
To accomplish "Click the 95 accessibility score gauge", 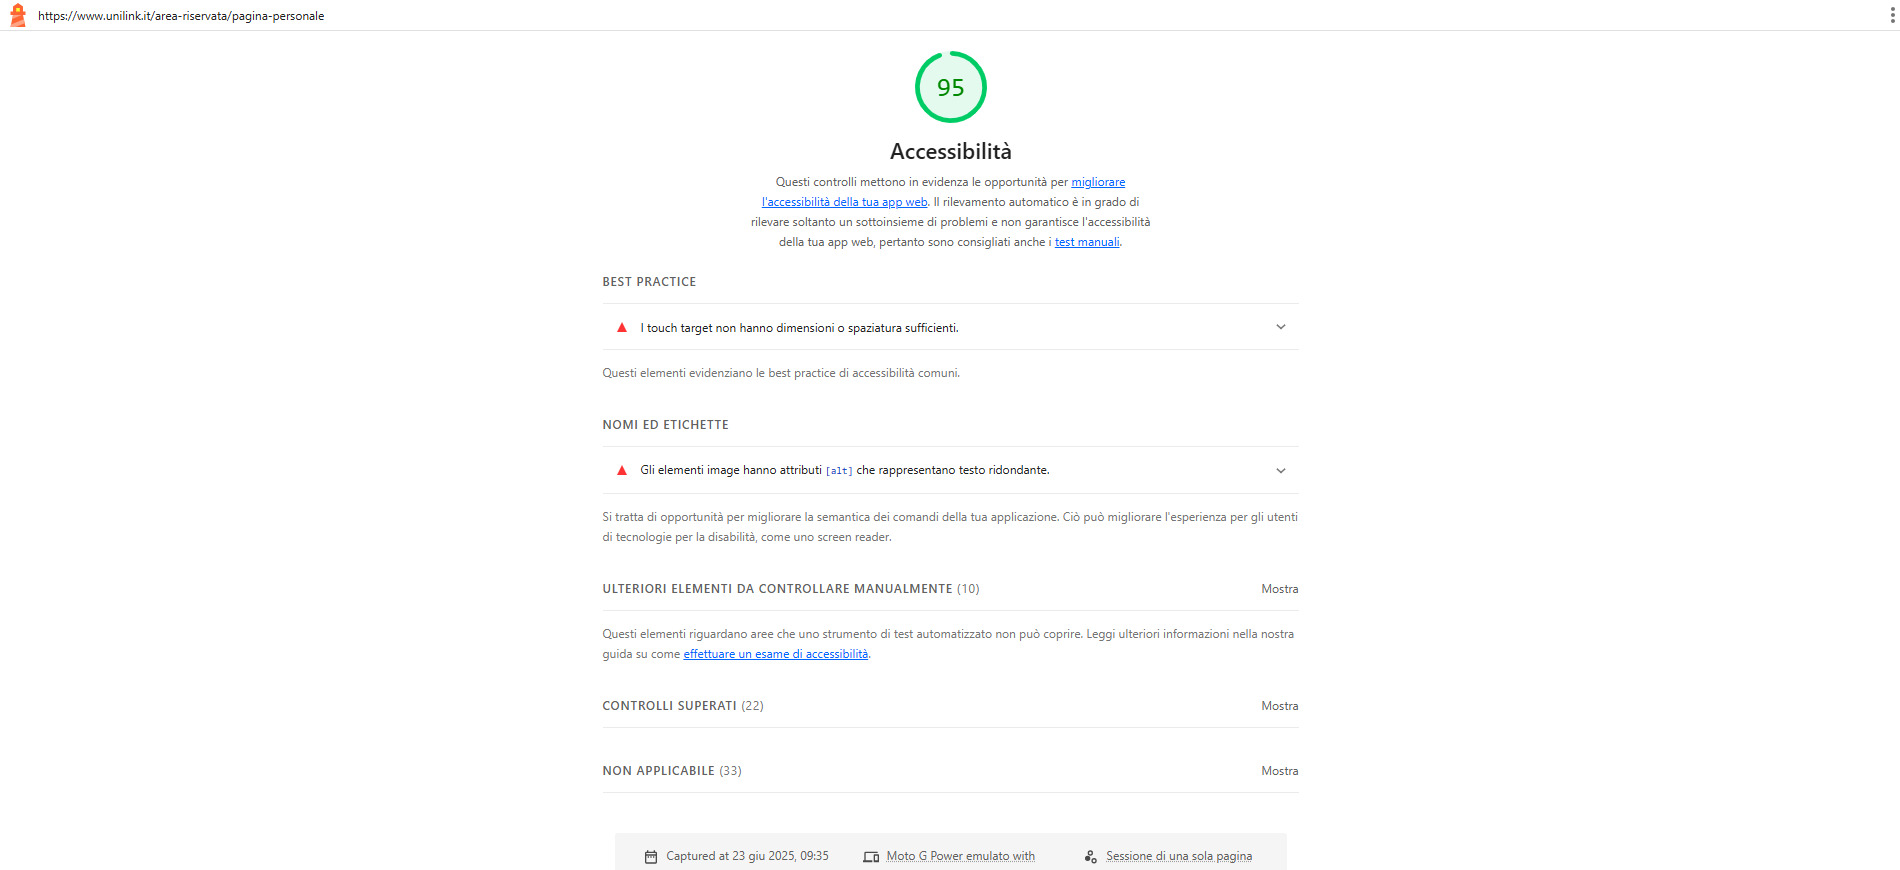I will pyautogui.click(x=951, y=87).
